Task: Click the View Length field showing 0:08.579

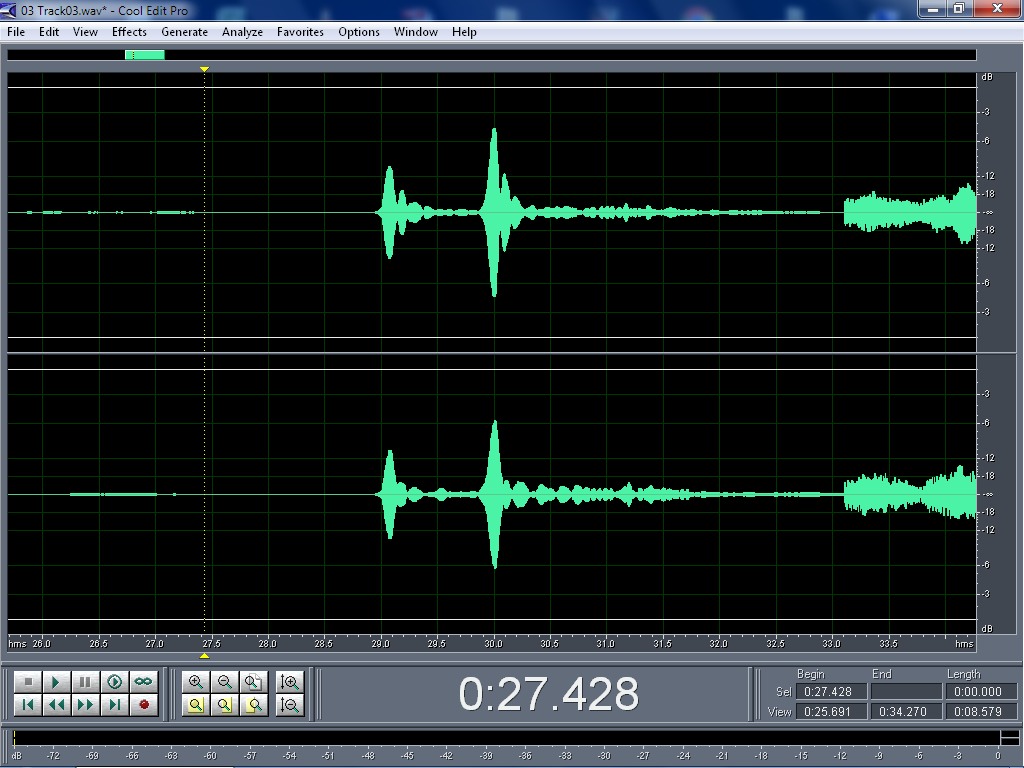Action: click(982, 712)
